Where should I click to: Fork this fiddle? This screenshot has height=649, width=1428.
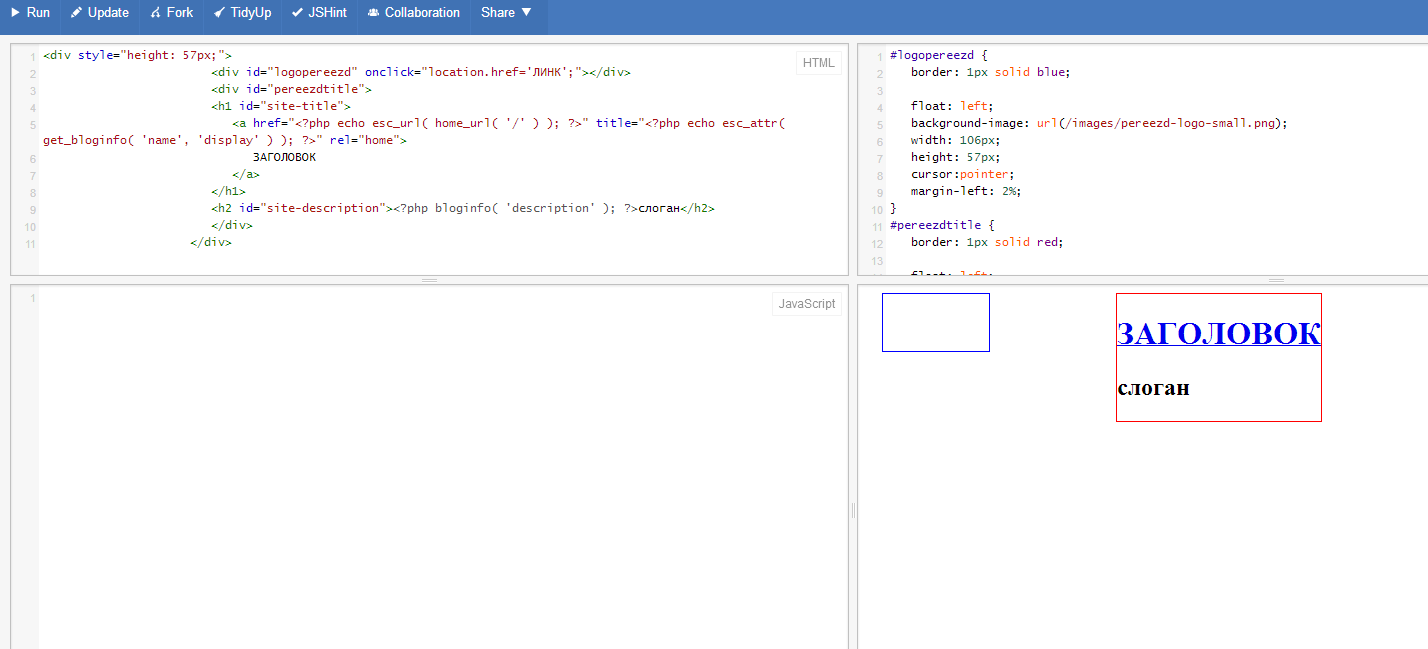(172, 13)
